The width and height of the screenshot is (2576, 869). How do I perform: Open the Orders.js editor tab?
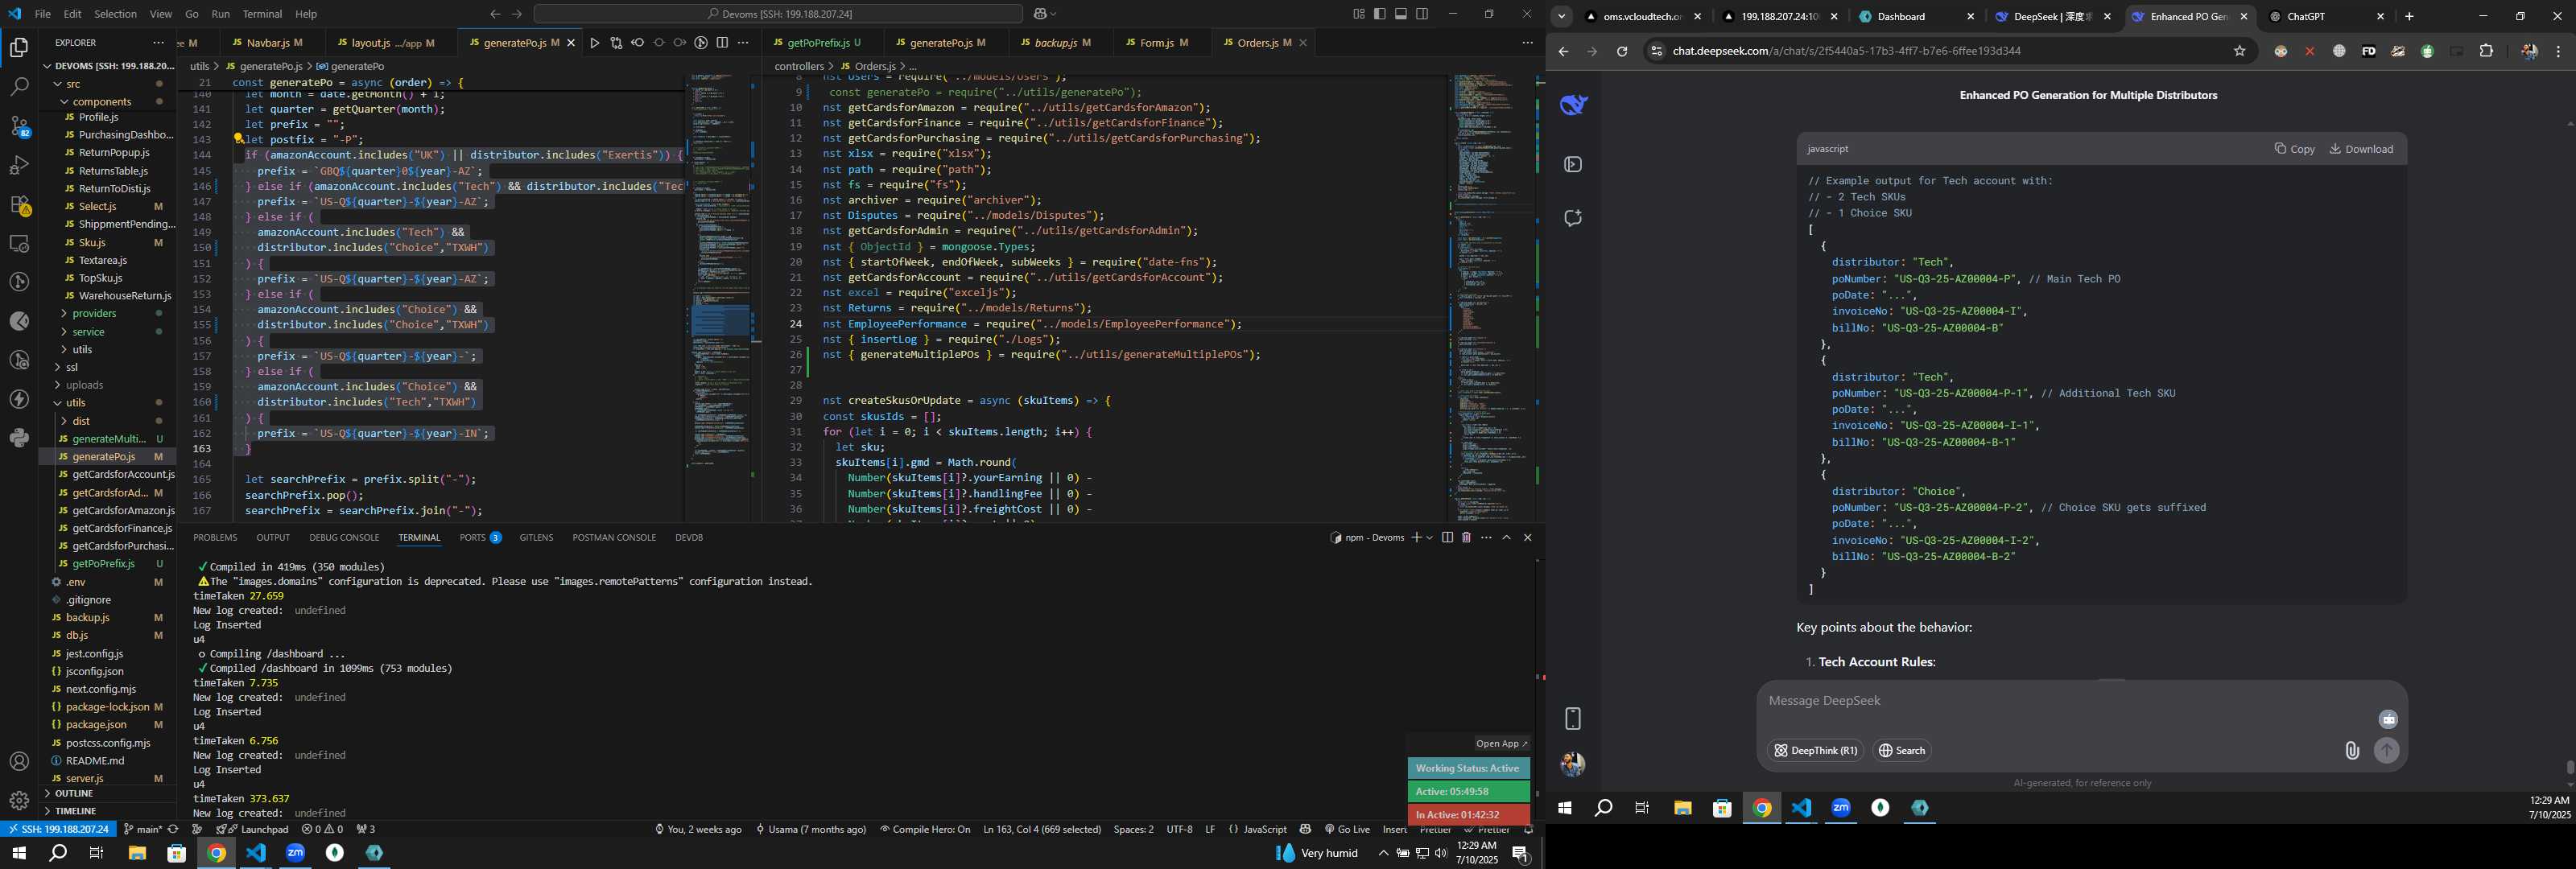(x=1257, y=43)
